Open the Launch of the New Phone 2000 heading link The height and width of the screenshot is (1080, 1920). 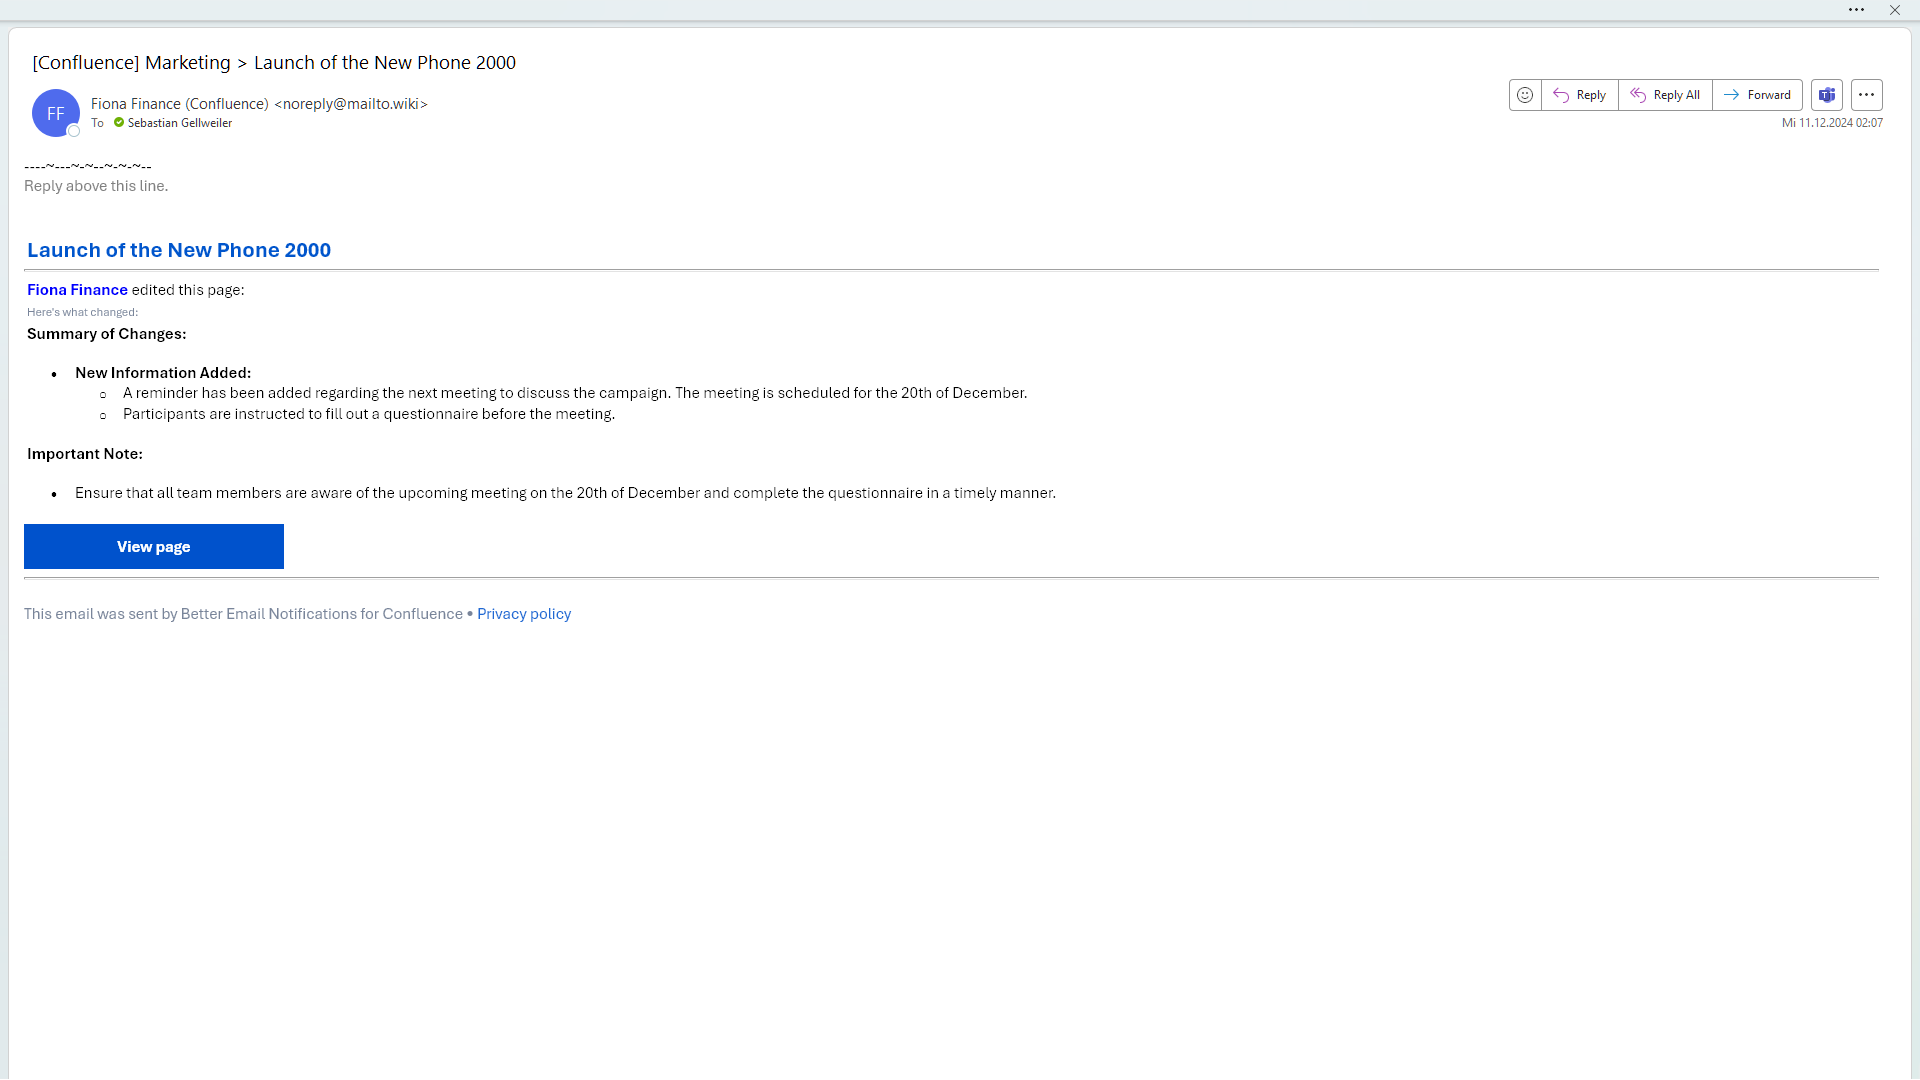(x=179, y=250)
